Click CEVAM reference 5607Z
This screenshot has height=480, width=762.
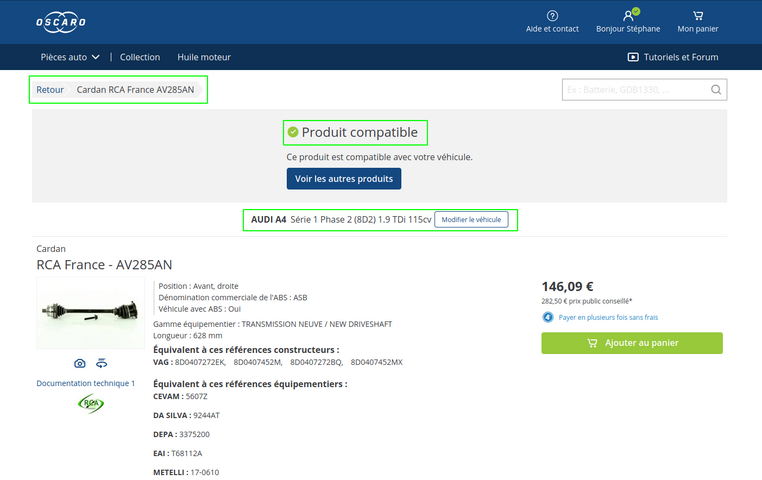196,396
